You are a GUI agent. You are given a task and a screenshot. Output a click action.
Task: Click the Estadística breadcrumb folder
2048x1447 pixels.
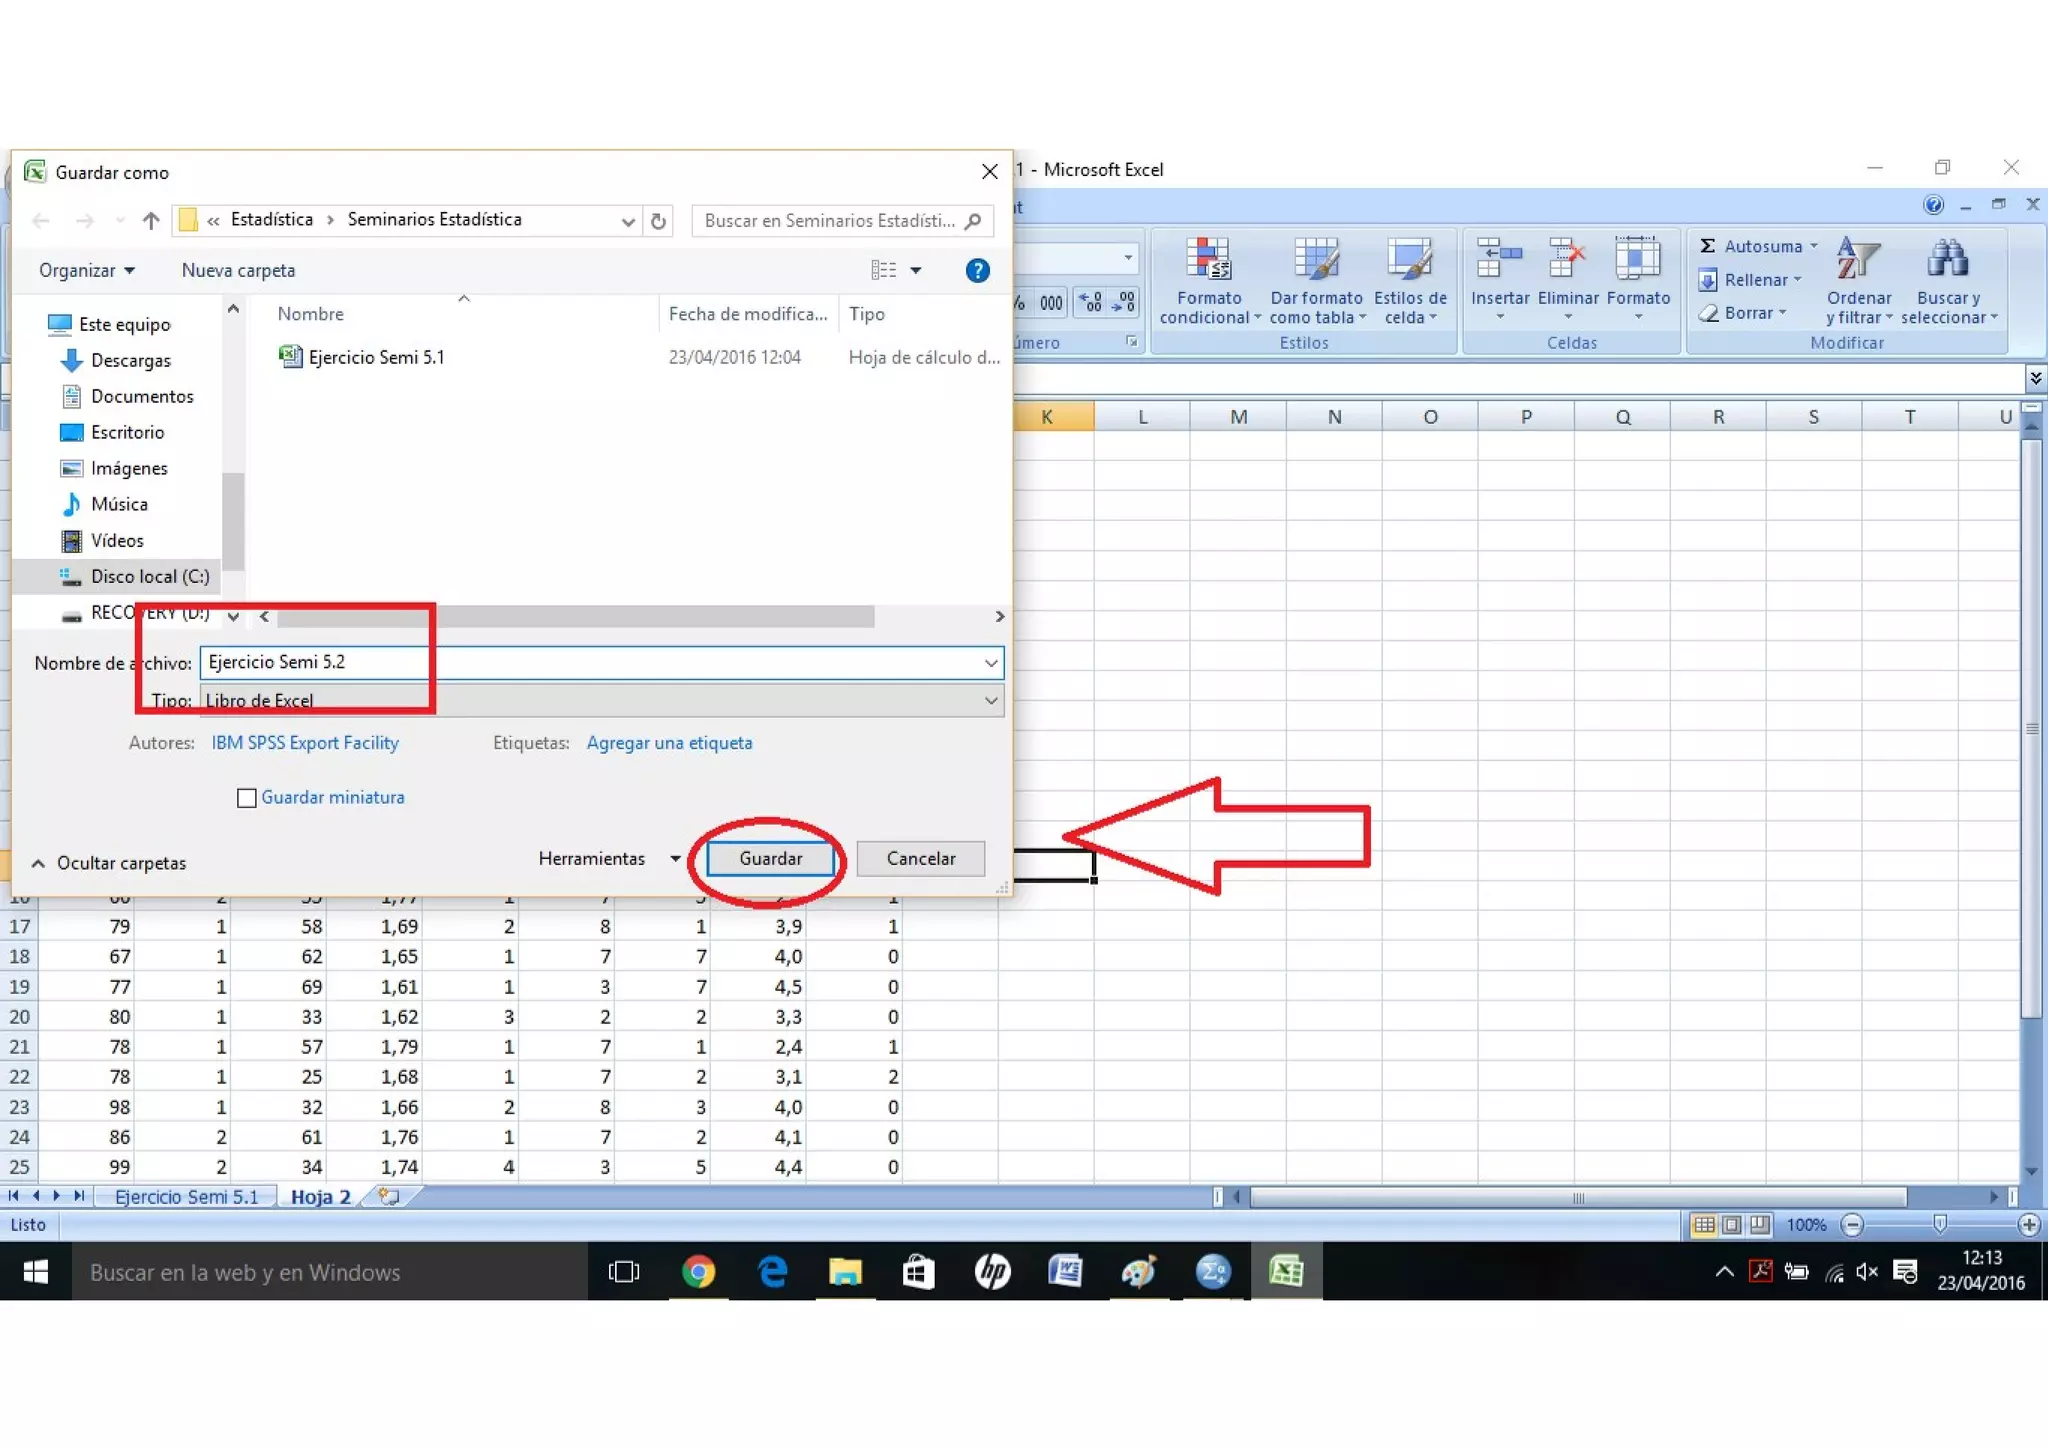(x=271, y=220)
